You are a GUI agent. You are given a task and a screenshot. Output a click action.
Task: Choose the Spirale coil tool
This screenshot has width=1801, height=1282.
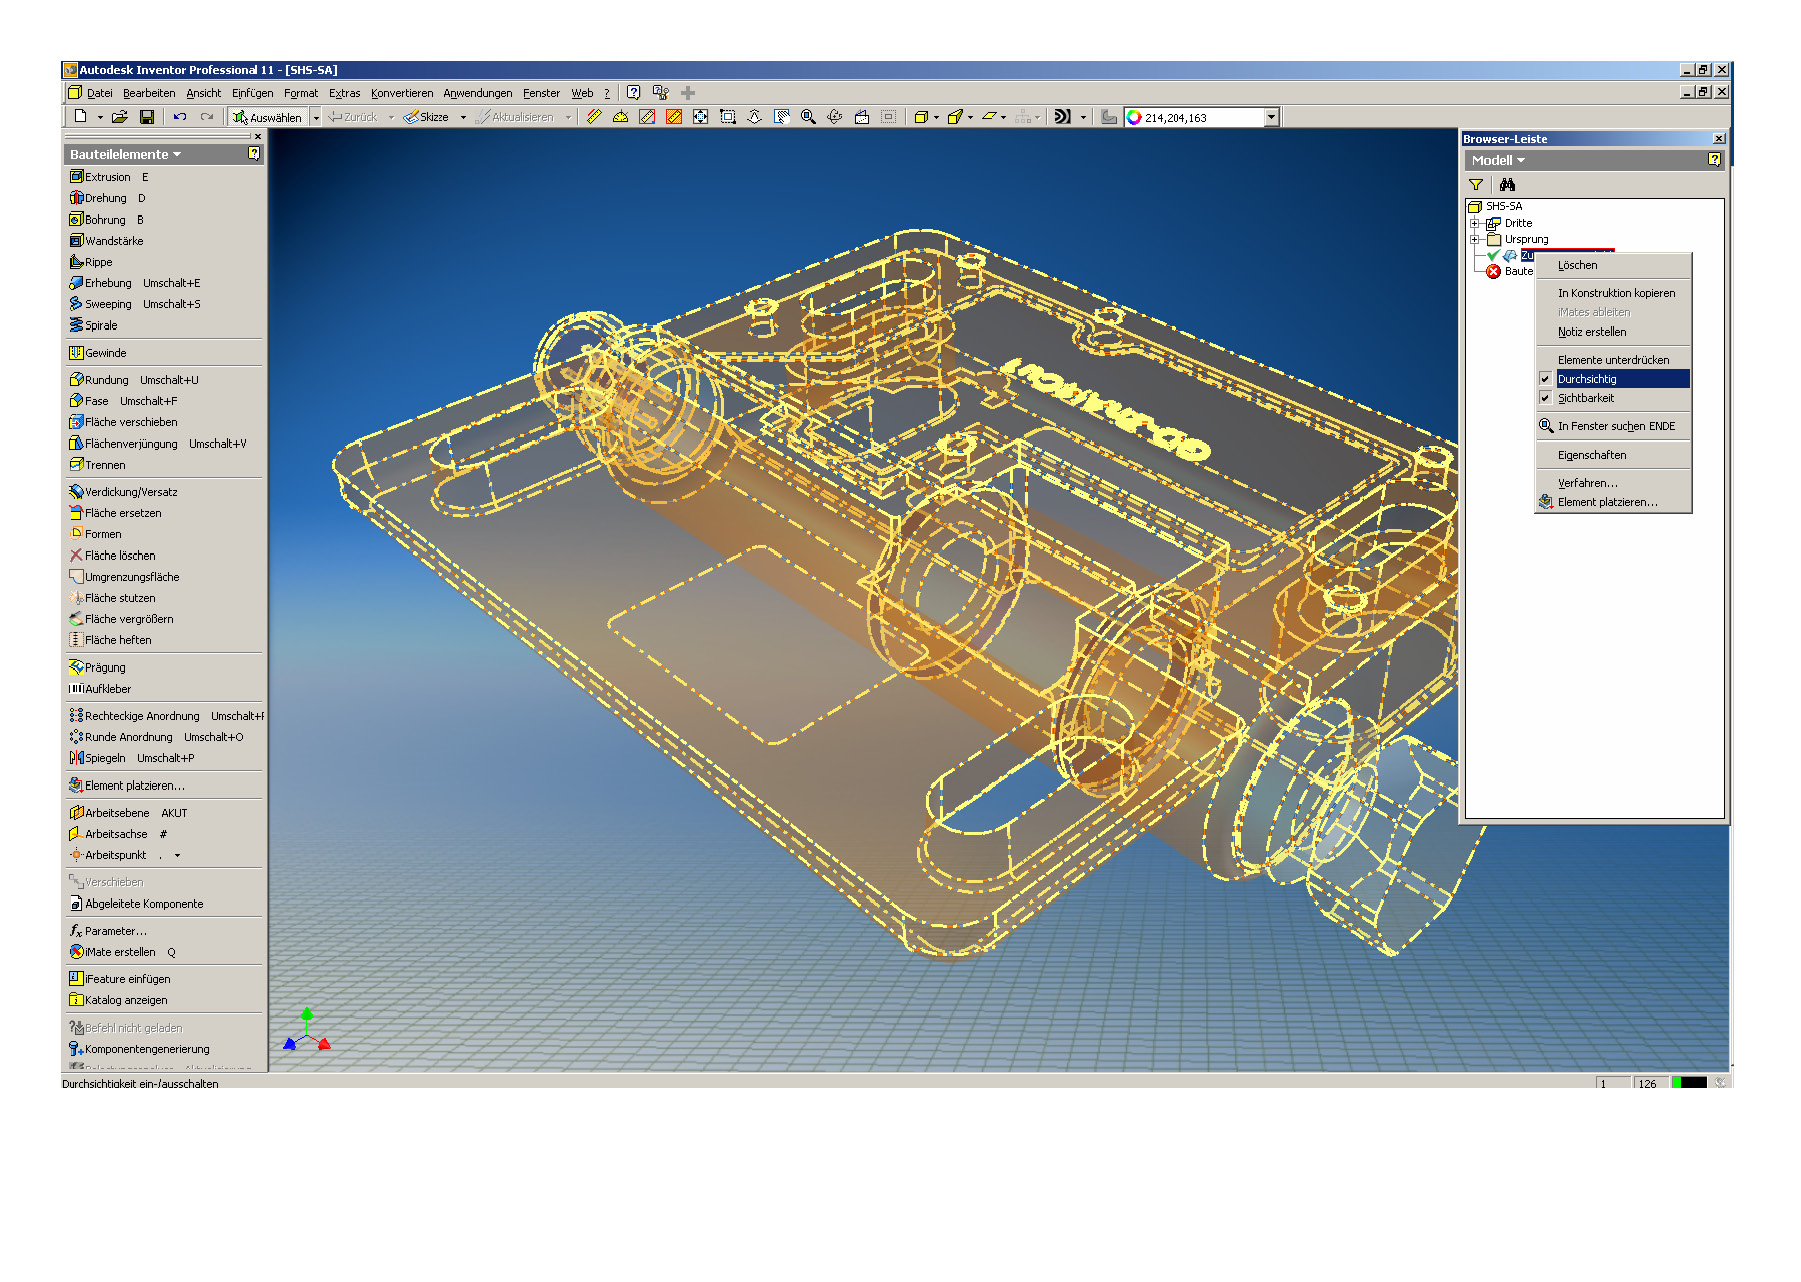point(100,326)
